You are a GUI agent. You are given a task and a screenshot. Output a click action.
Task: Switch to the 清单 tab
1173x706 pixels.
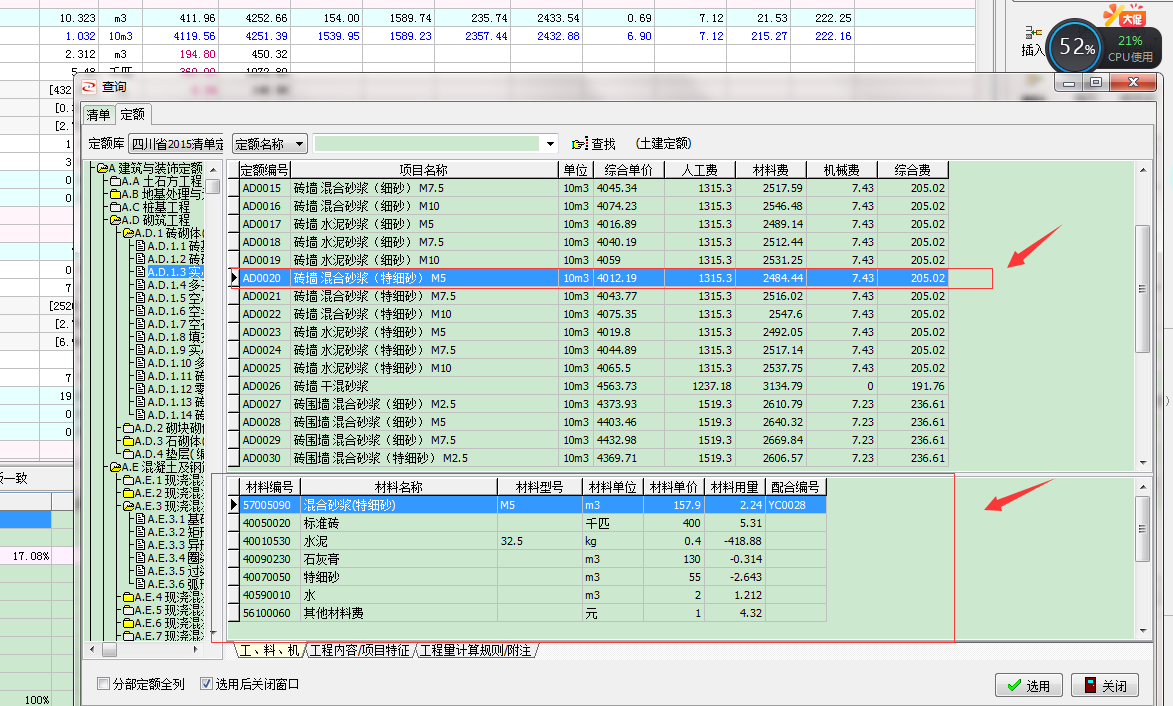[x=98, y=114]
